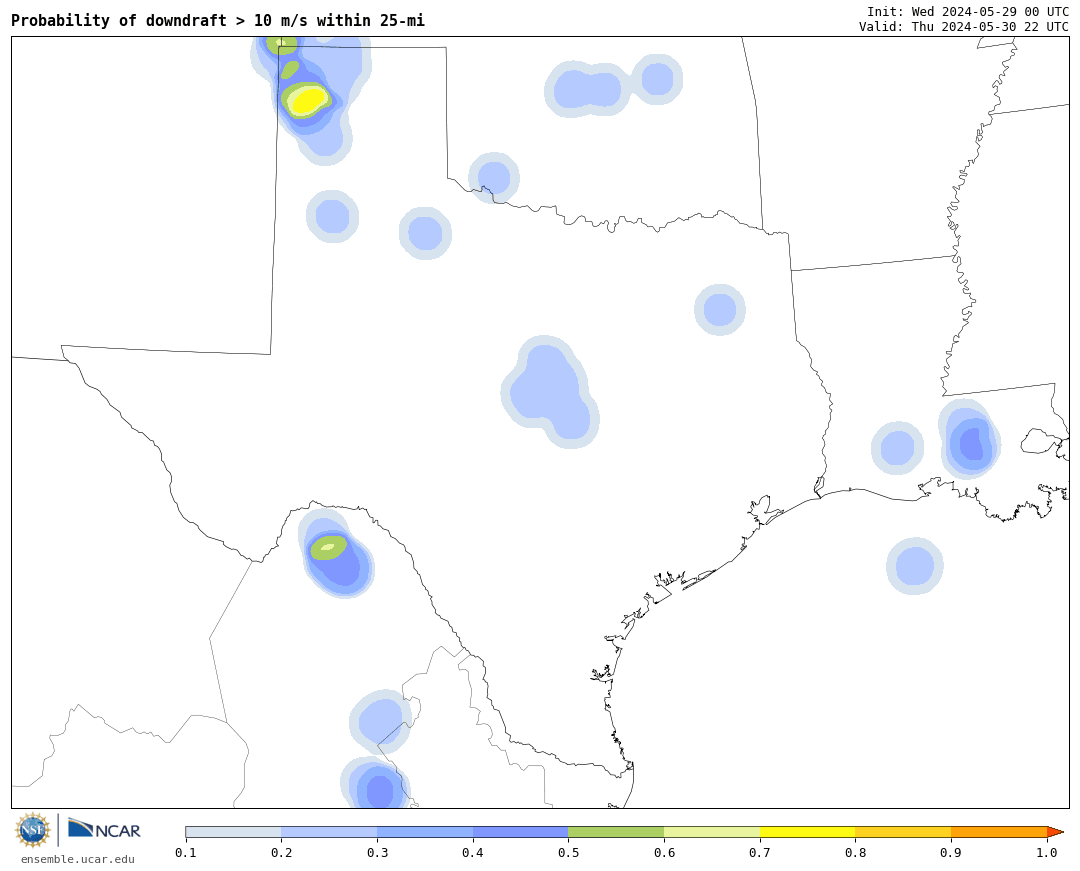Click the 0.4–0.5 periwinkle colorbar segment
Image resolution: width=1080 pixels, height=871 pixels.
pos(521,832)
